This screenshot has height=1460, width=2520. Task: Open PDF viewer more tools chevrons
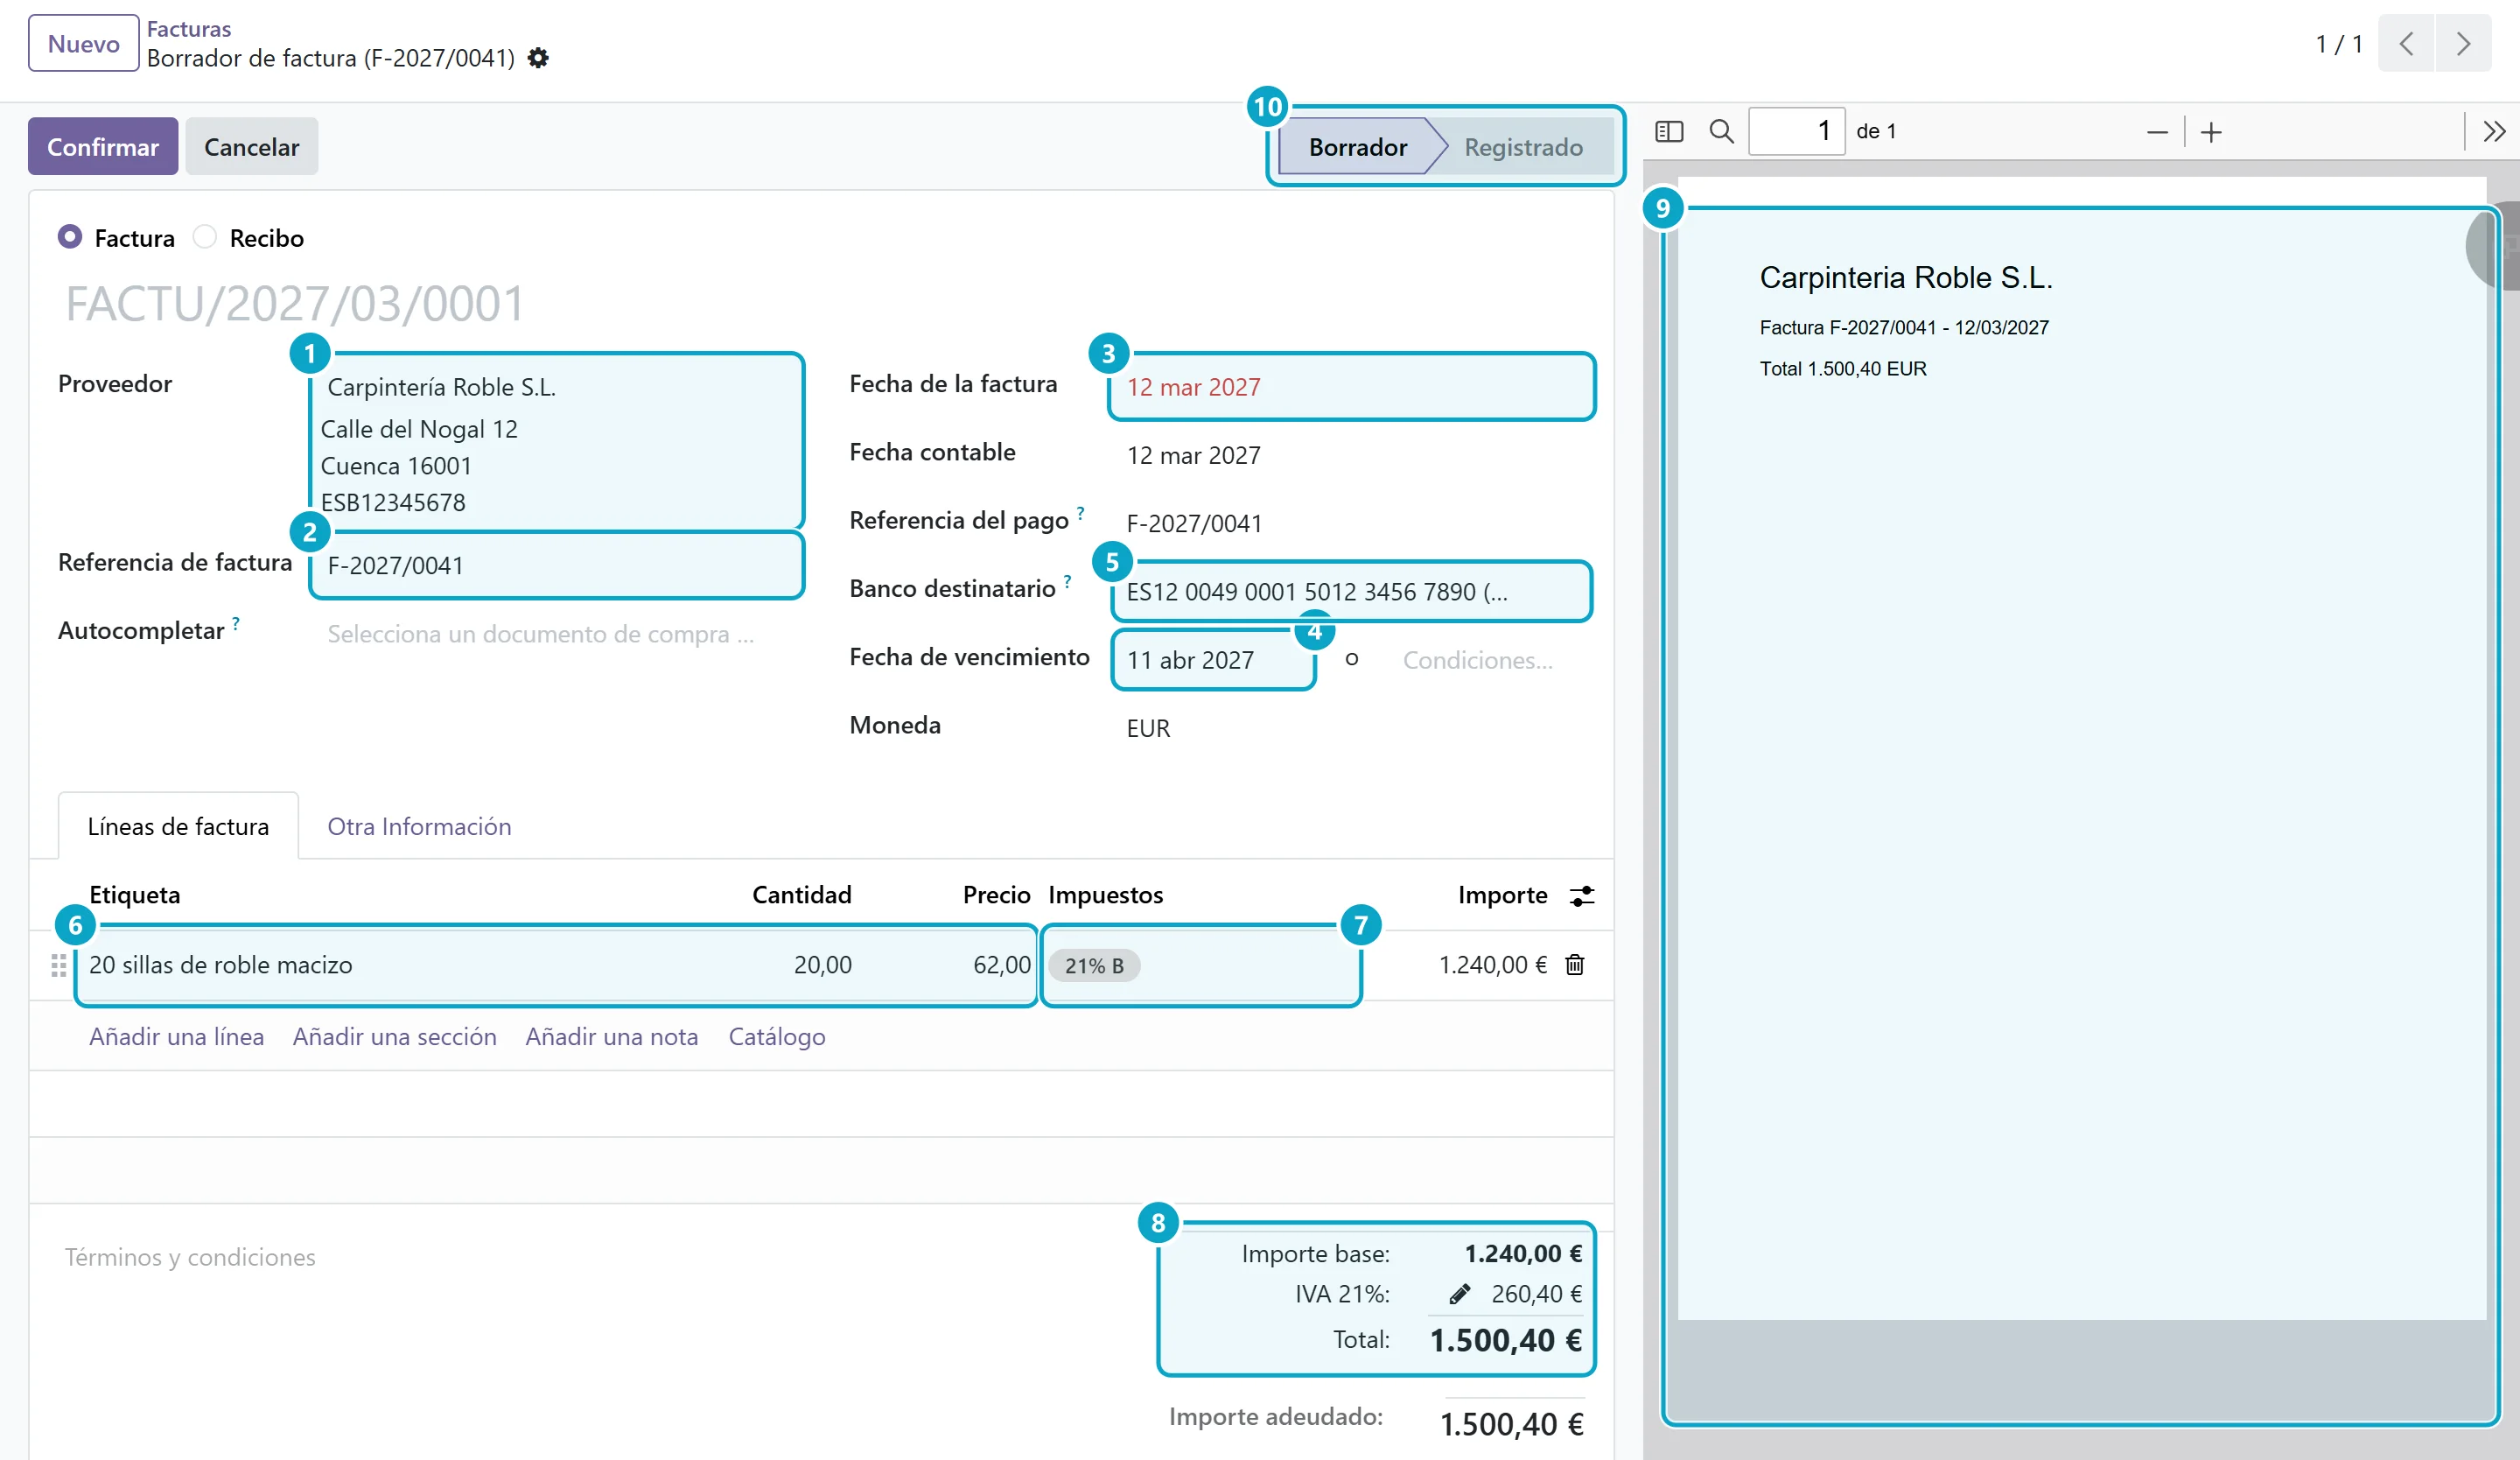[x=2494, y=131]
